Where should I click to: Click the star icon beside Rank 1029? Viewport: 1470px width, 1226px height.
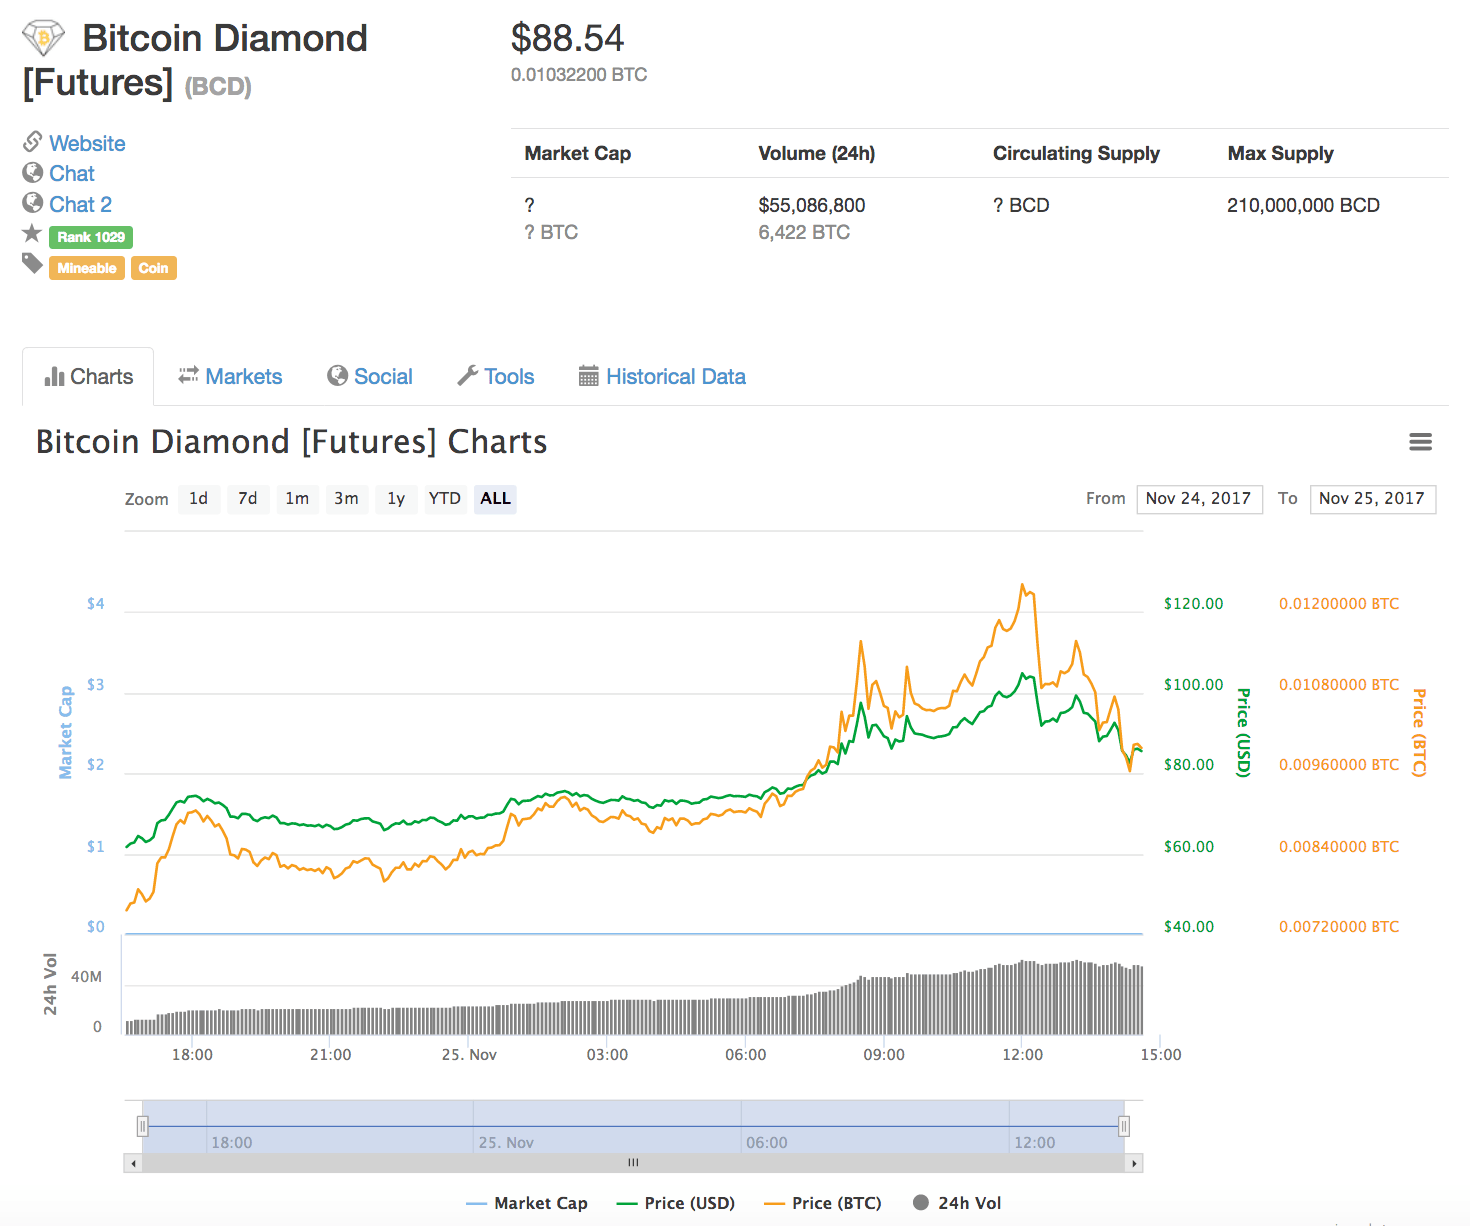point(32,234)
